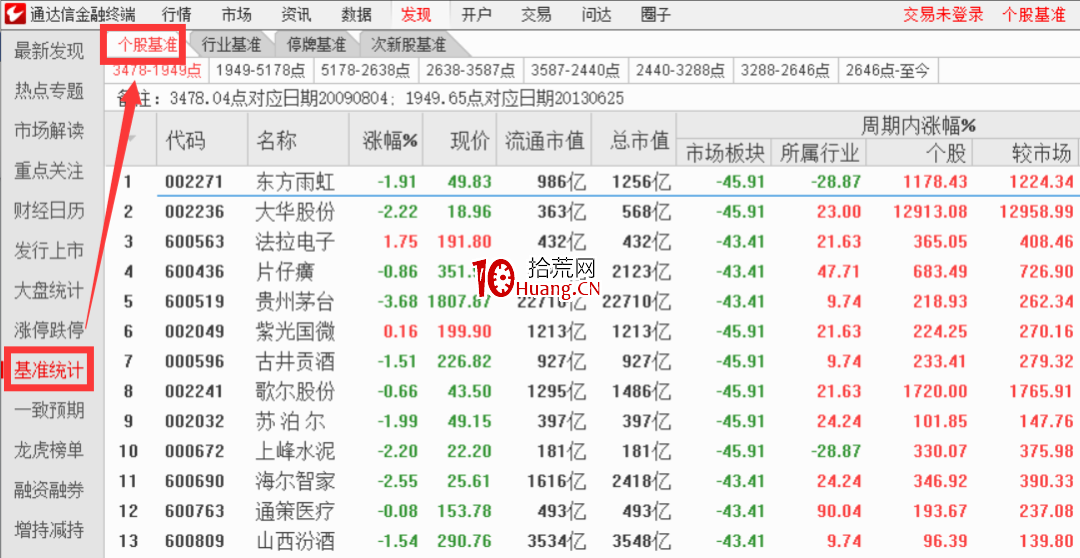The image size is (1080, 558).
Task: Select the 5178-2638点 period tab
Action: click(366, 70)
